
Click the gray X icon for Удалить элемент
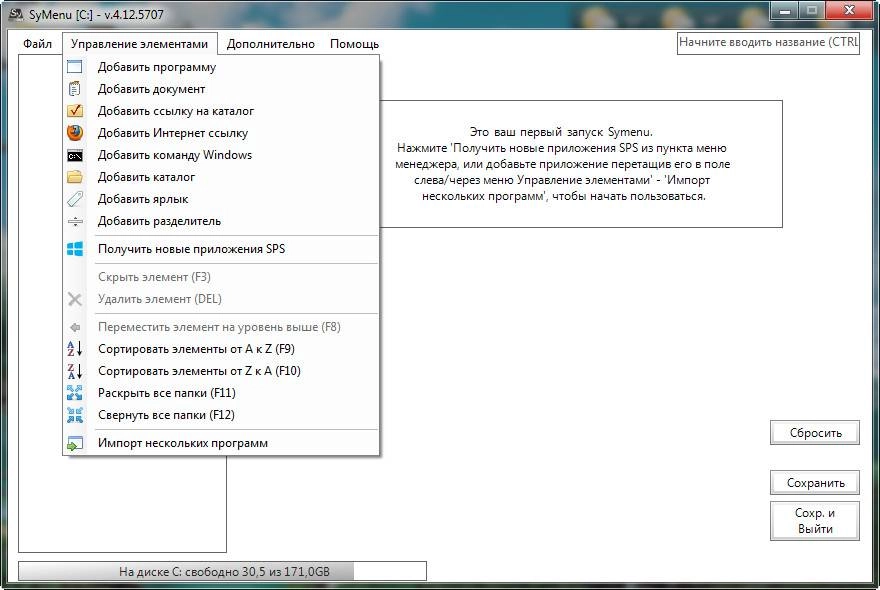75,299
